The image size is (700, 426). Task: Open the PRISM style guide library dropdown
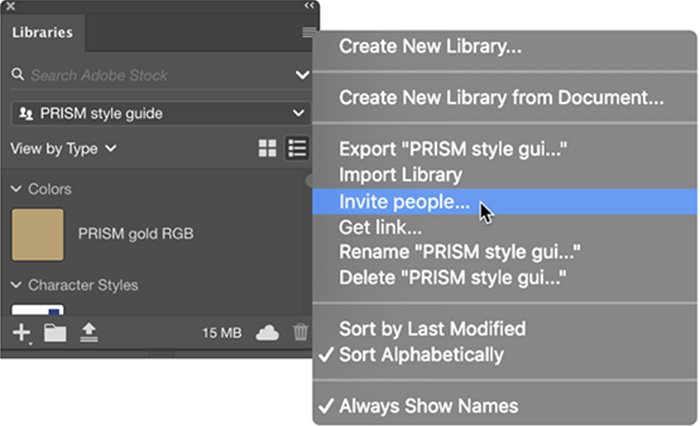pyautogui.click(x=160, y=113)
